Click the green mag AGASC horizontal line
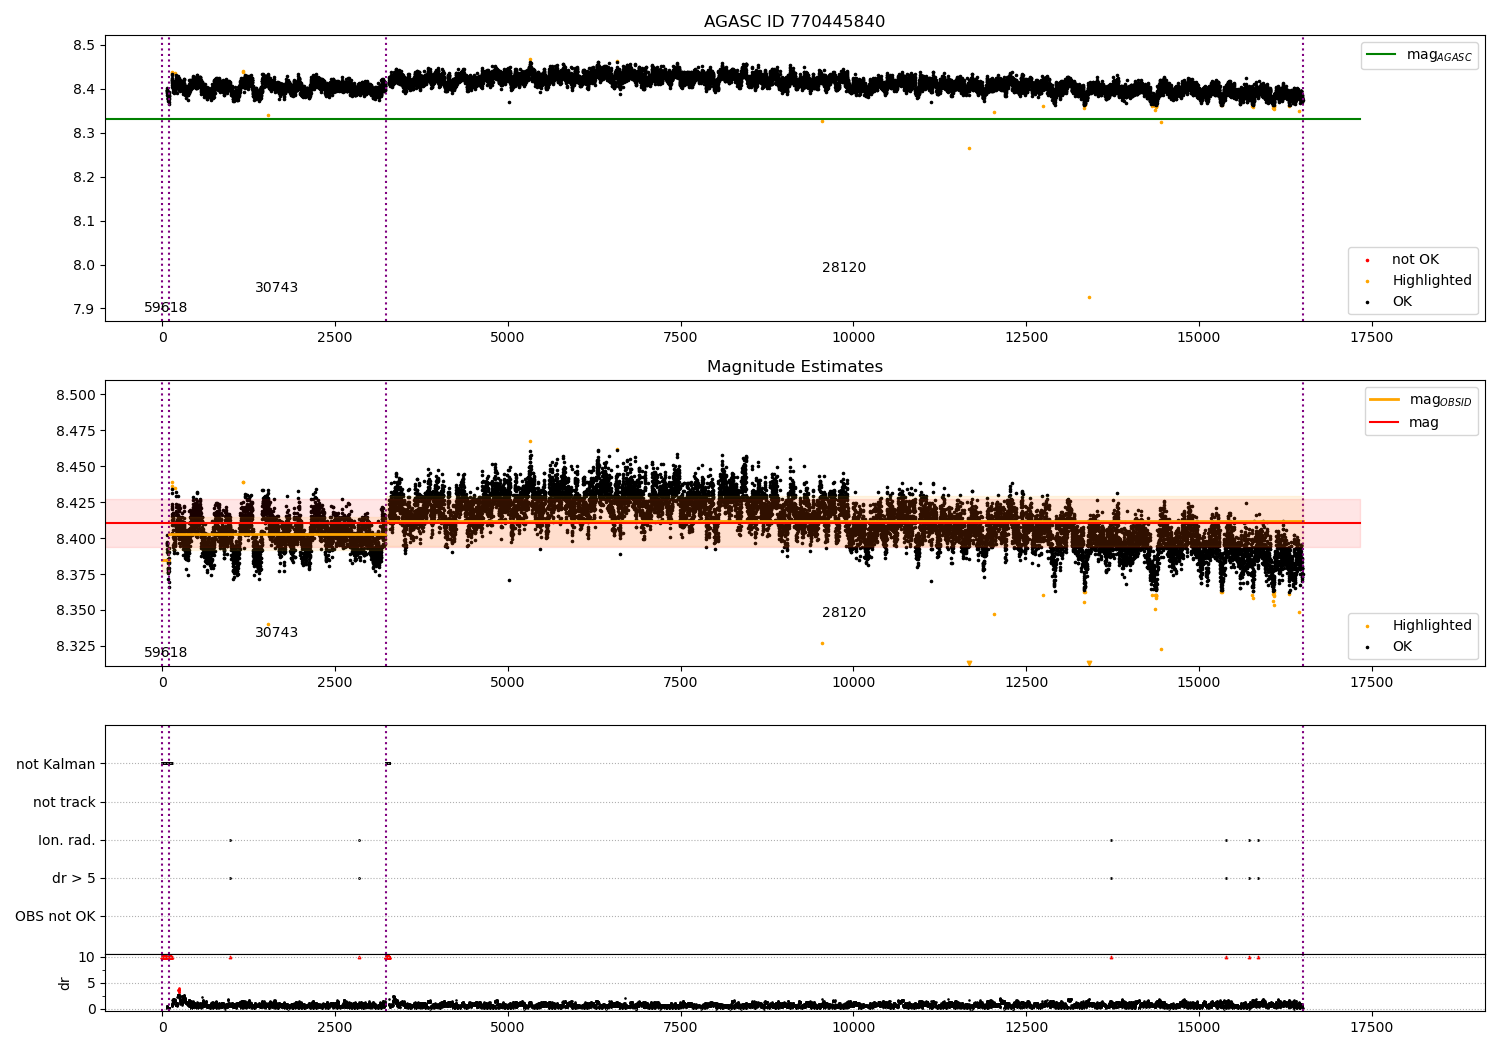The height and width of the screenshot is (1050, 1500). point(733,119)
